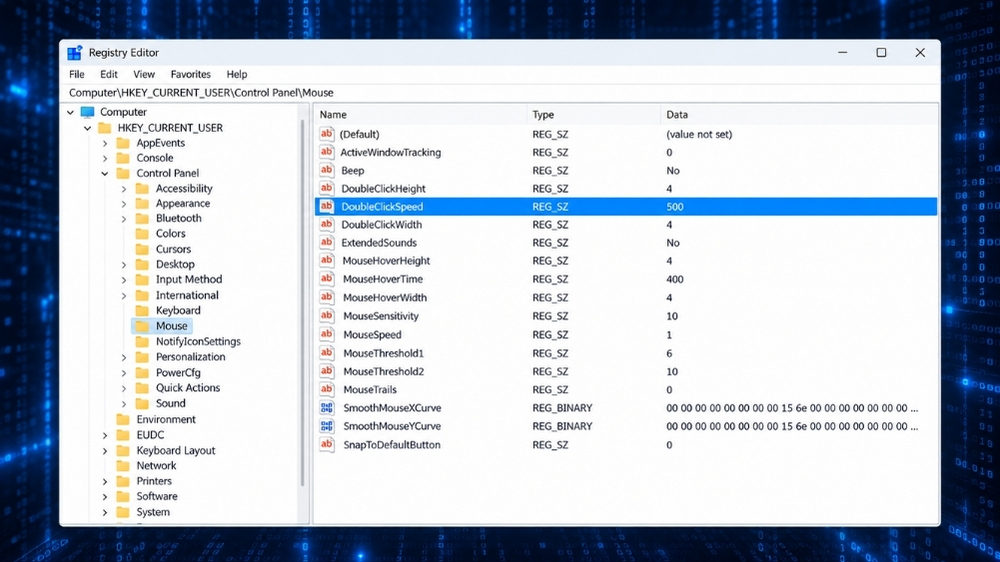Click the tree pane vertical scrollbar
This screenshot has width=1000, height=562.
pyautogui.click(x=302, y=303)
